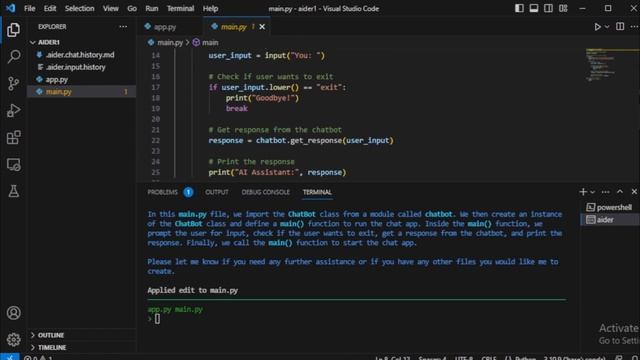This screenshot has height=360, width=640.
Task: Open .aider.chat.history.md in explorer
Action: 82,55
